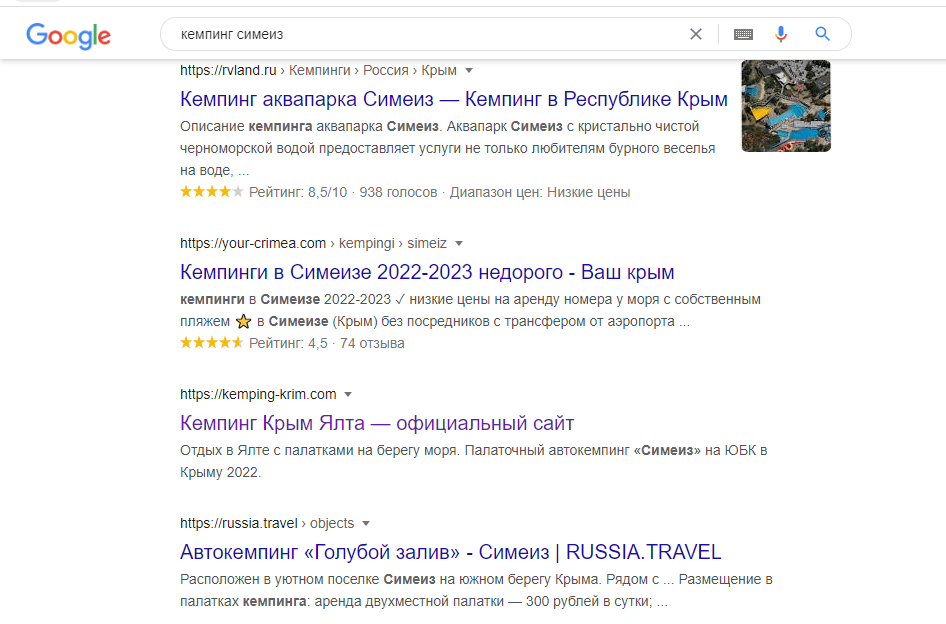
Task: Click the rvland.ru breadcrumb URL
Action: tap(318, 71)
